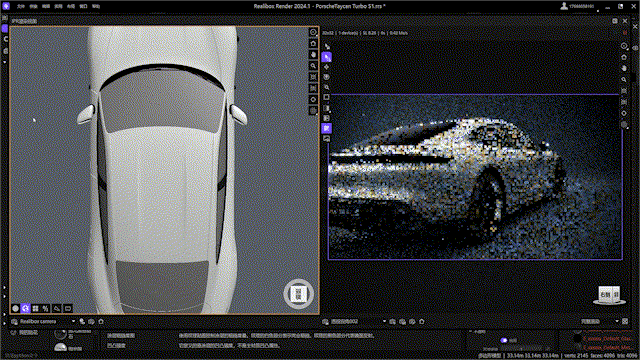Open the Realibox camera dropdown
The height and width of the screenshot is (360, 640).
[44, 322]
